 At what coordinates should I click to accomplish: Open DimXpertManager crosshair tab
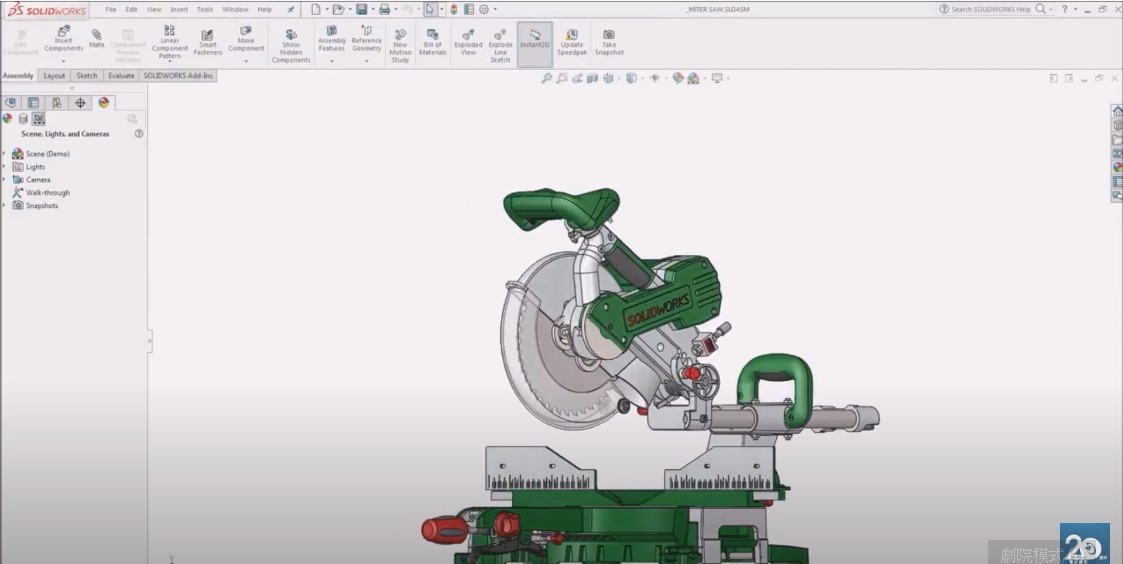click(x=80, y=102)
